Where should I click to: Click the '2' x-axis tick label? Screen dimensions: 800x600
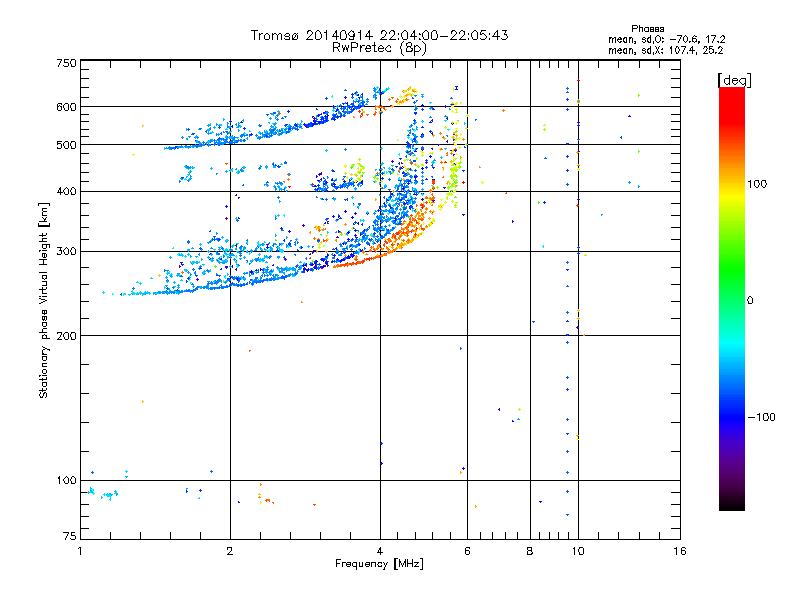click(230, 551)
